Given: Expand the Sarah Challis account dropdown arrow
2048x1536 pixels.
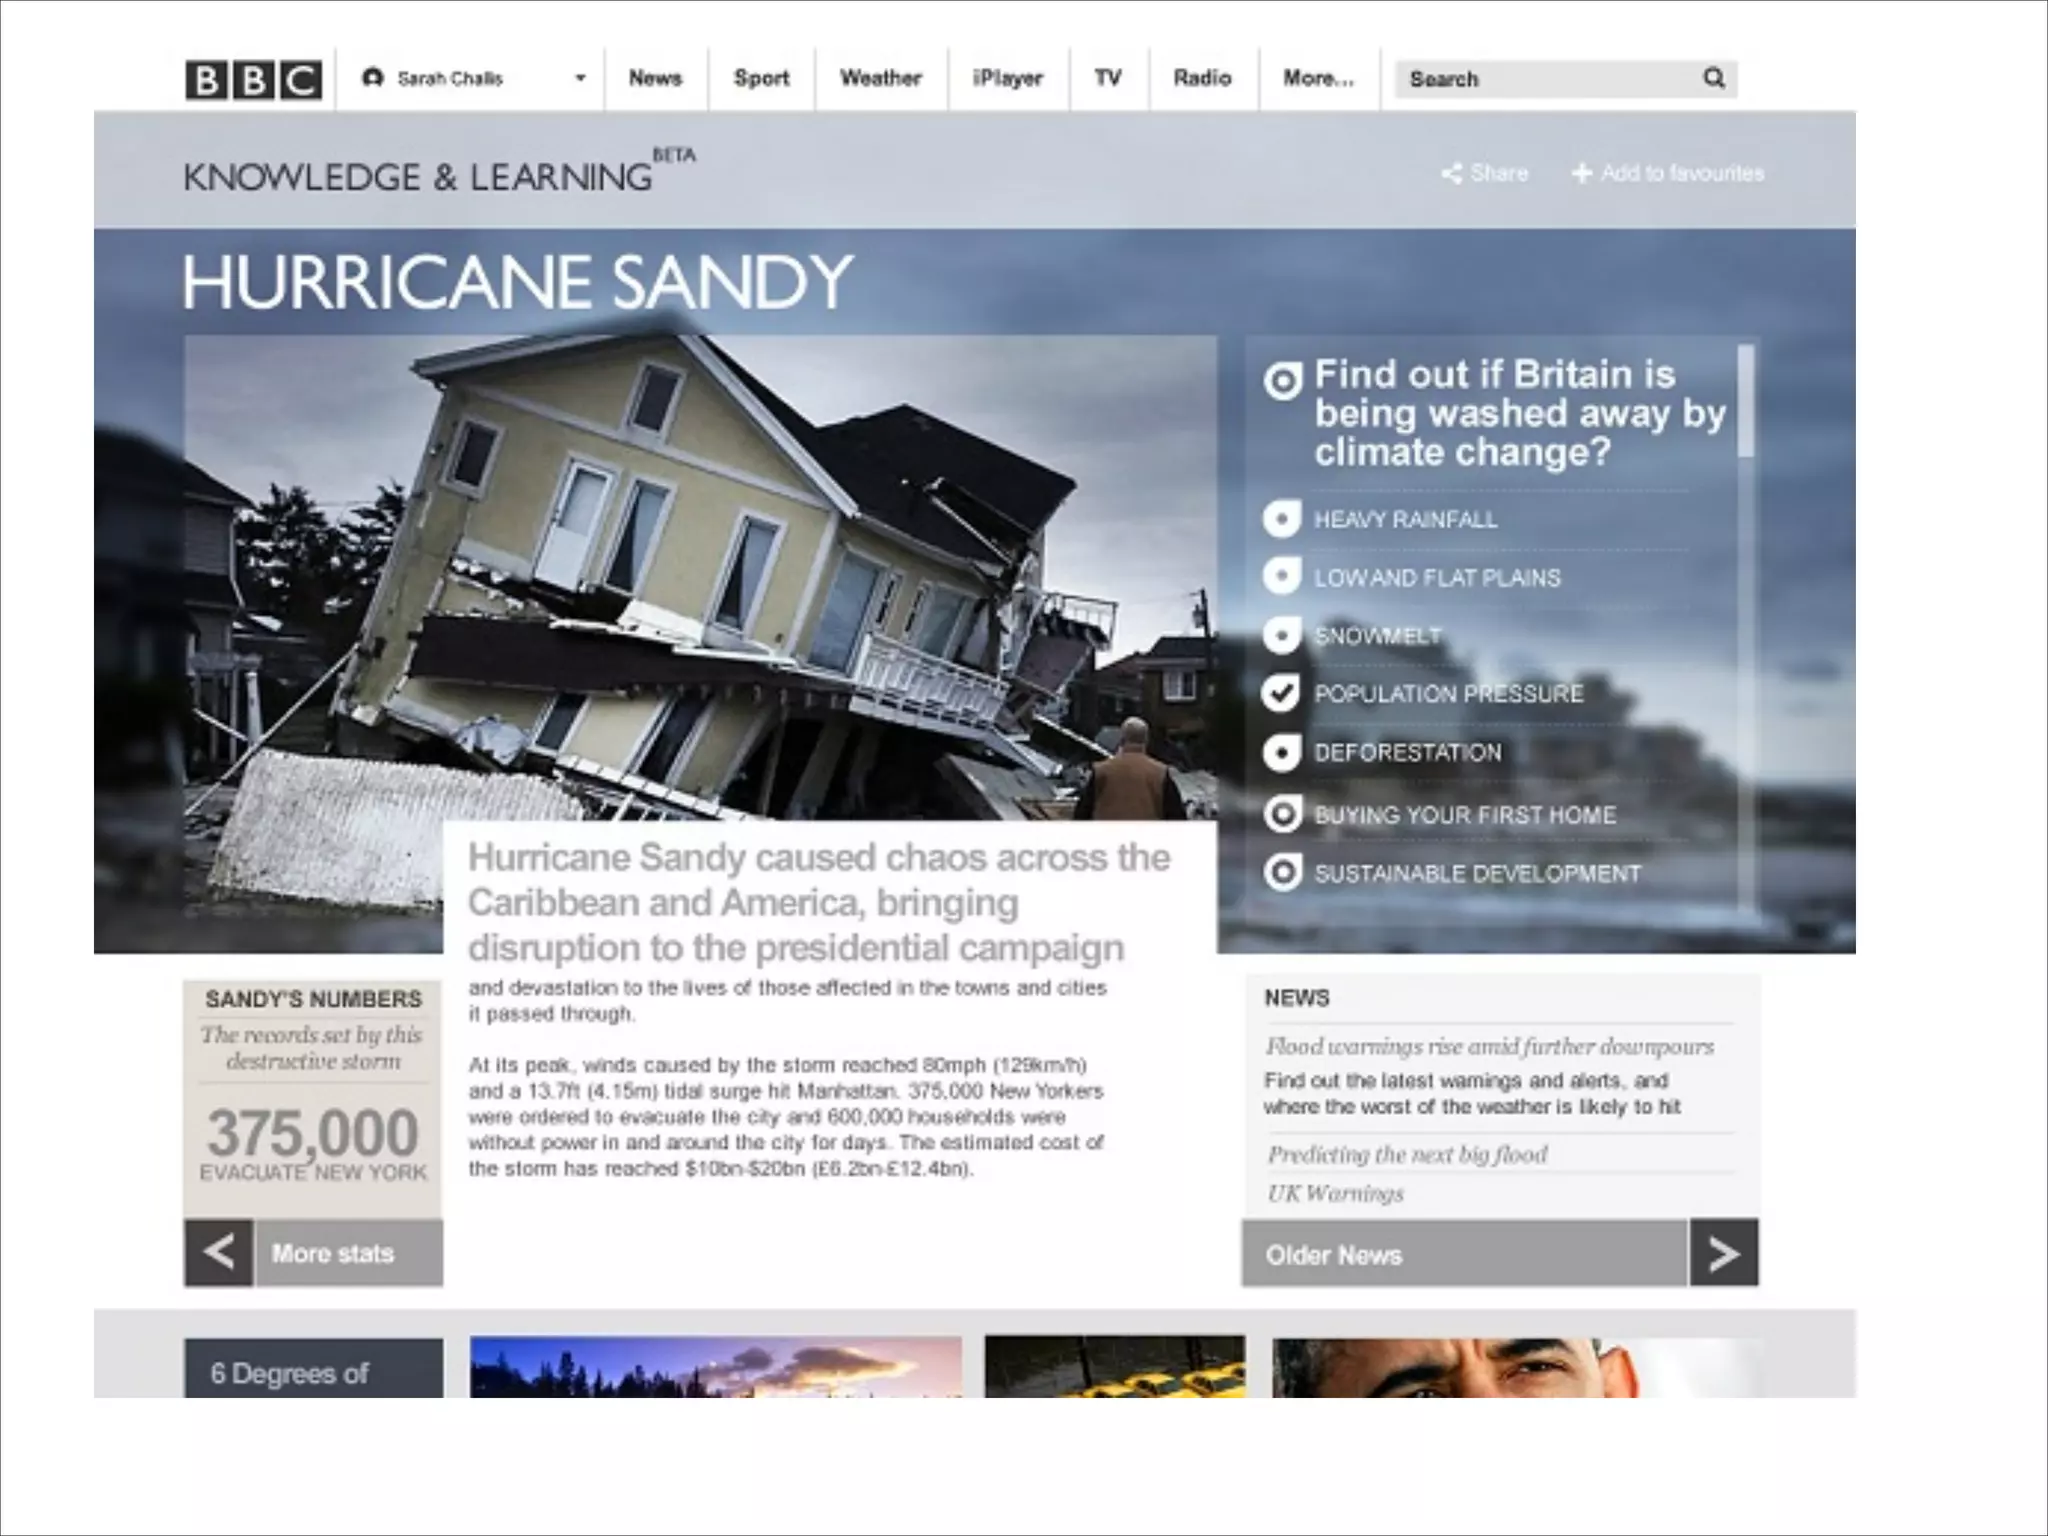Looking at the screenshot, I should pos(580,78).
